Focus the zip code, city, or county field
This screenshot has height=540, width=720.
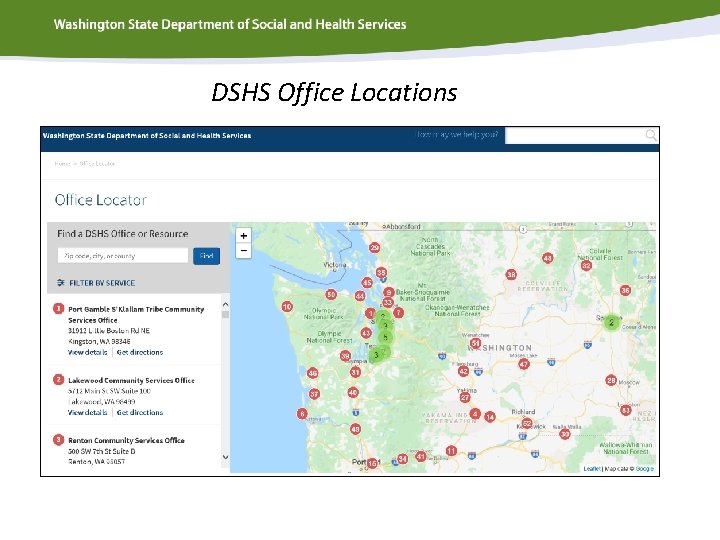pyautogui.click(x=123, y=256)
